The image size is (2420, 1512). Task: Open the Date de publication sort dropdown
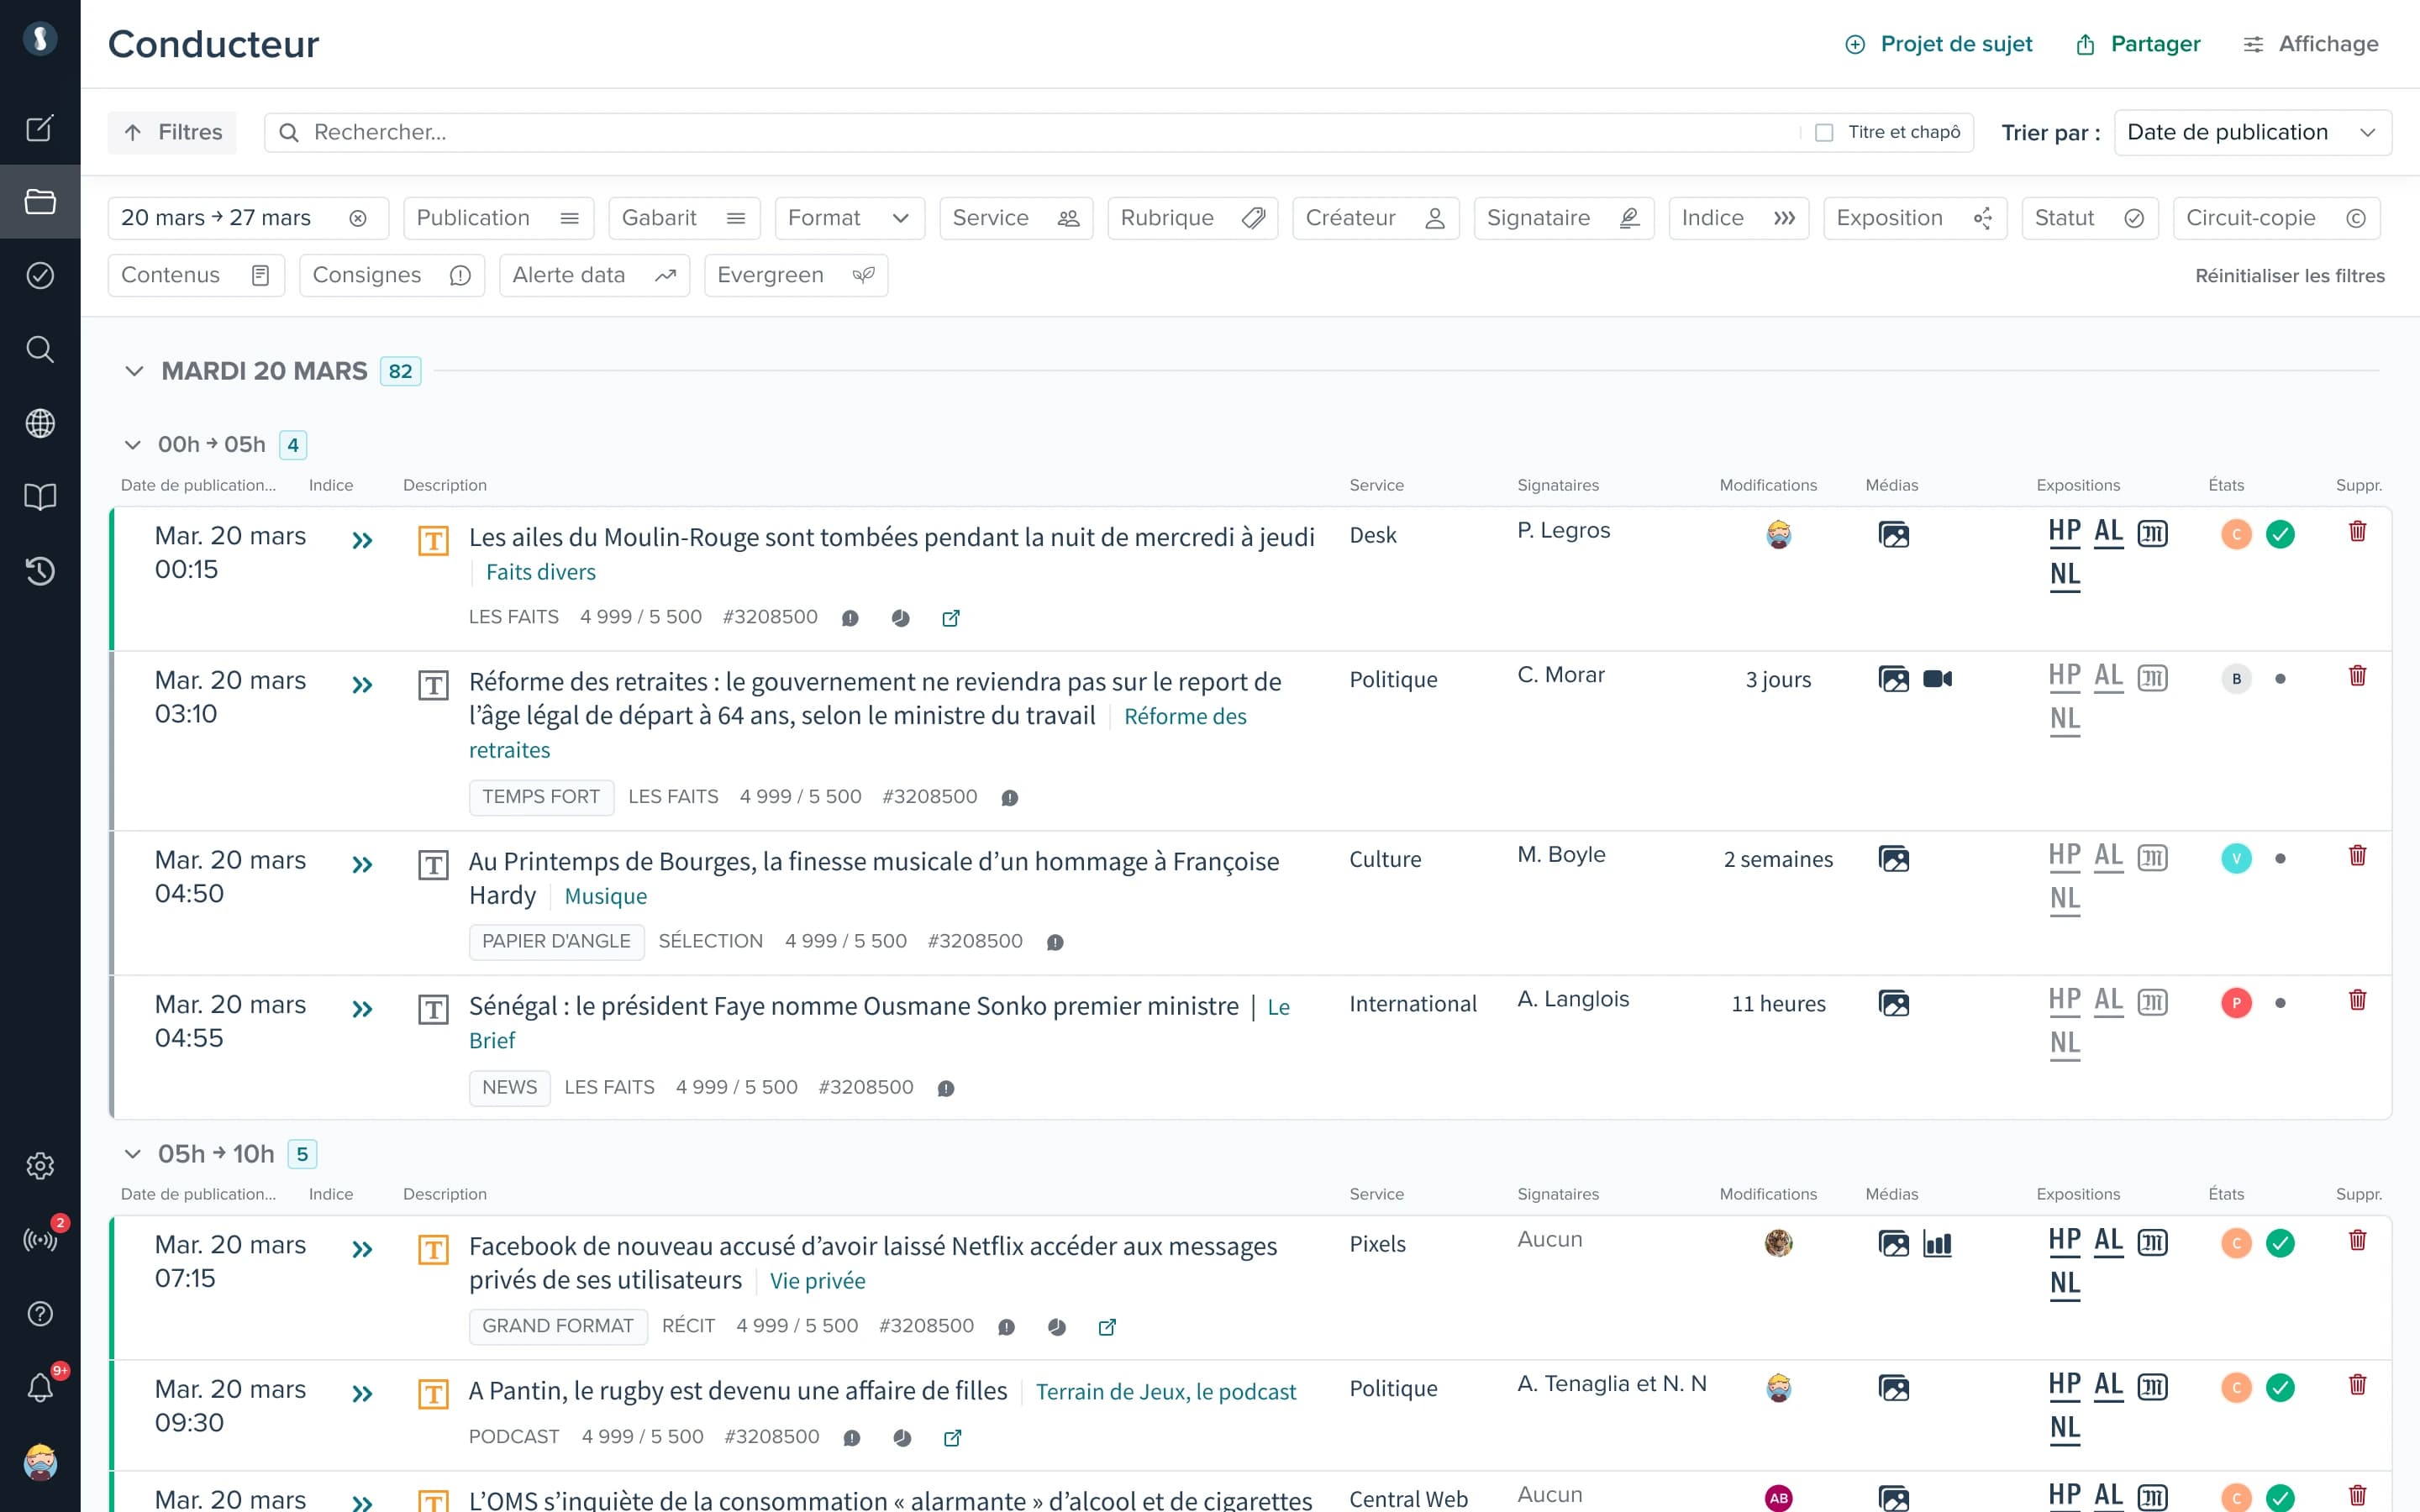click(x=2252, y=132)
